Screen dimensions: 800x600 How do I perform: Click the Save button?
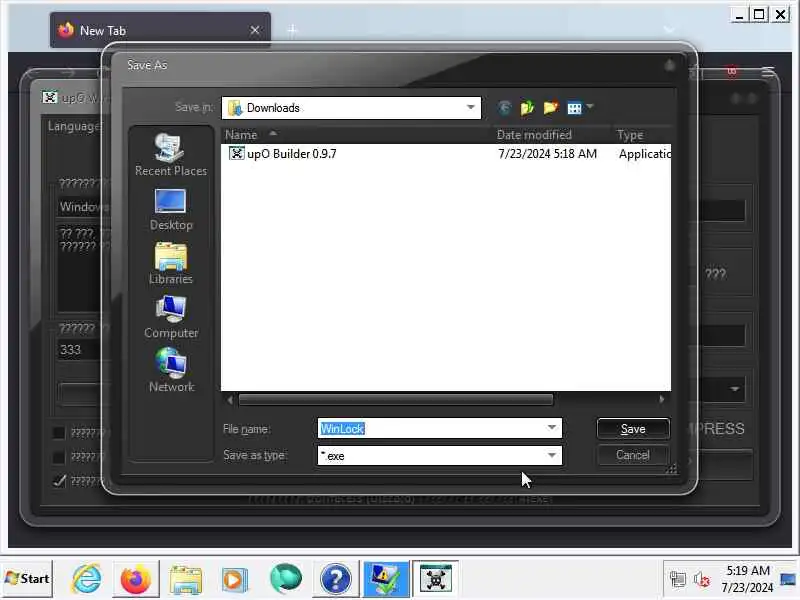tap(633, 429)
